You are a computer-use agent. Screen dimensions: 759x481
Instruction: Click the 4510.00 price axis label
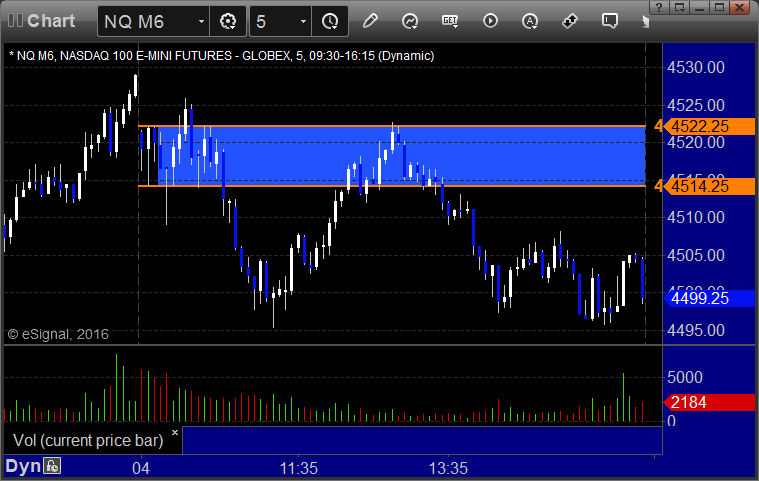click(x=696, y=217)
